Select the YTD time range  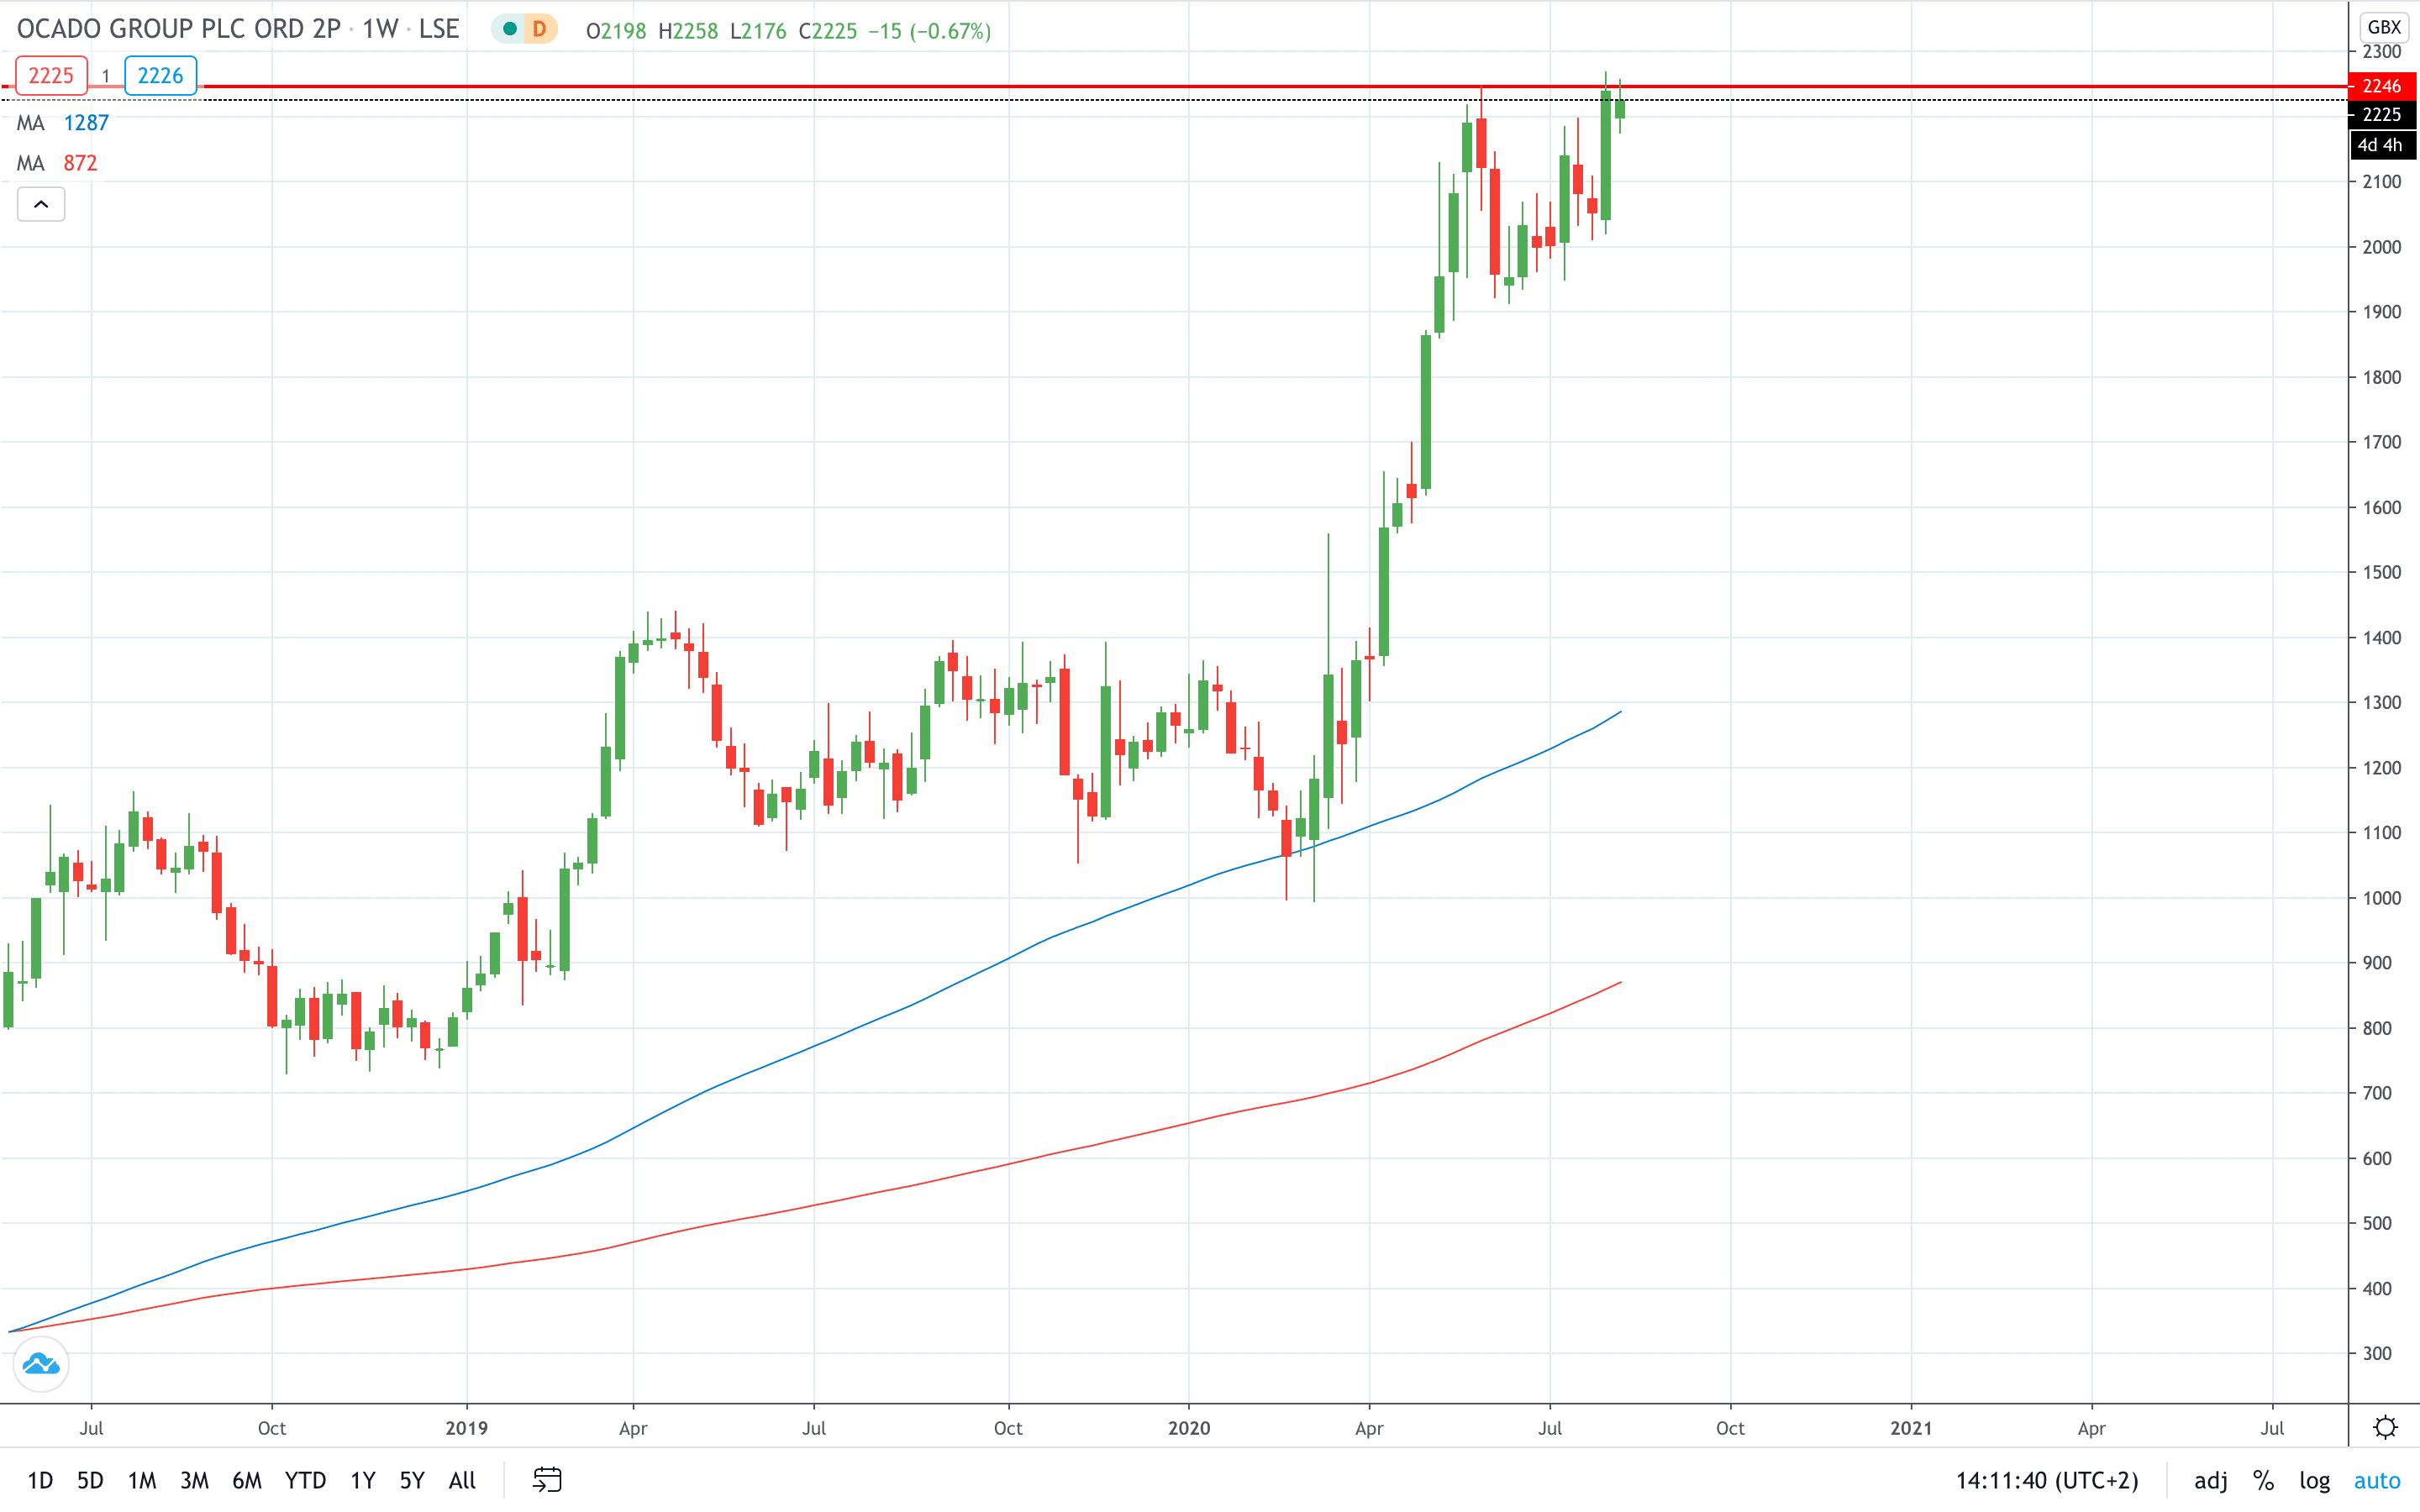(305, 1480)
